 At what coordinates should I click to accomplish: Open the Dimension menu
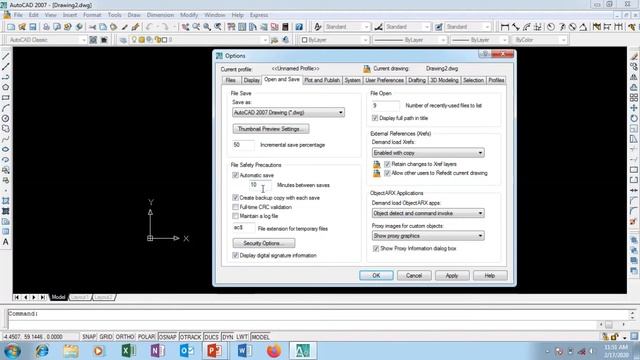[160, 15]
